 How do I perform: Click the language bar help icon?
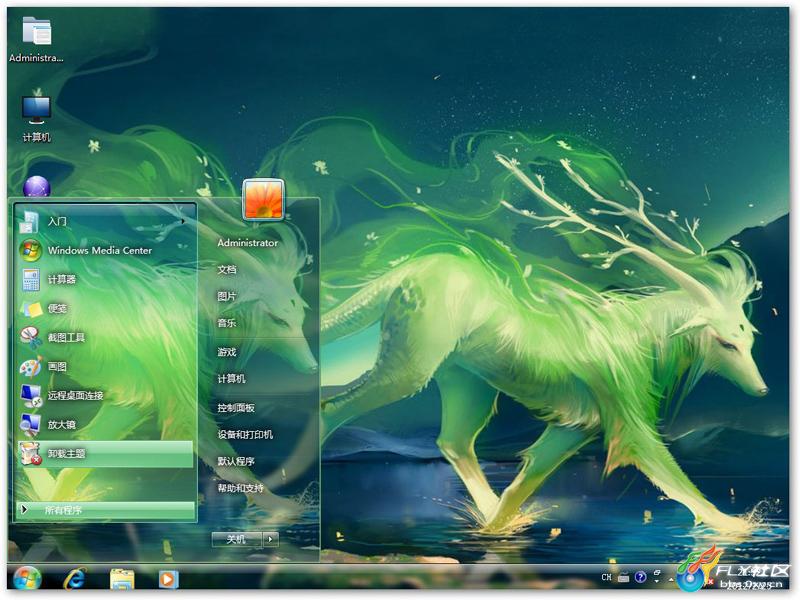coord(640,577)
